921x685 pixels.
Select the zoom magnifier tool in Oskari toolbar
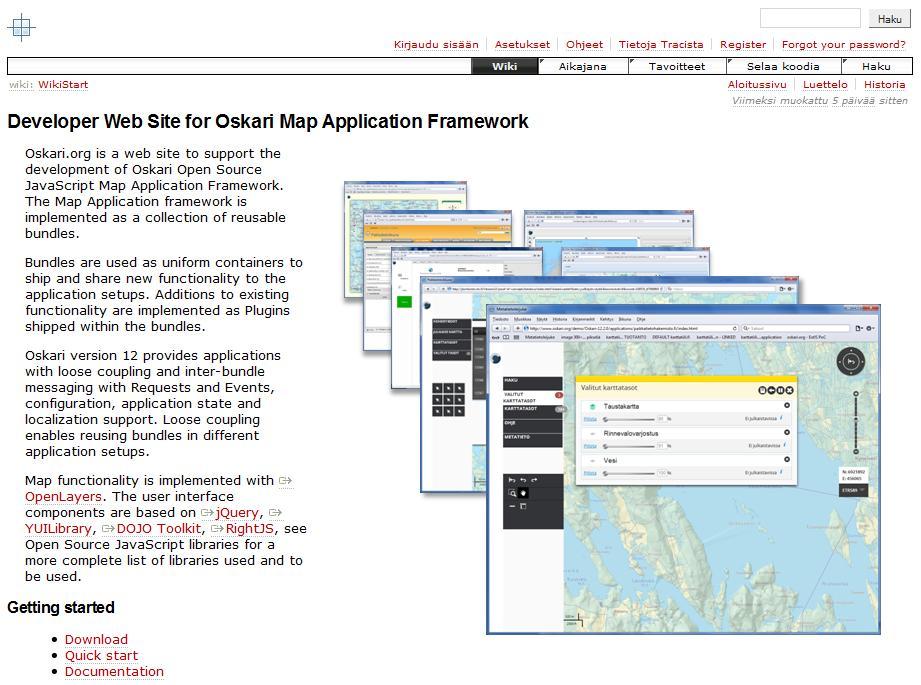coord(512,493)
